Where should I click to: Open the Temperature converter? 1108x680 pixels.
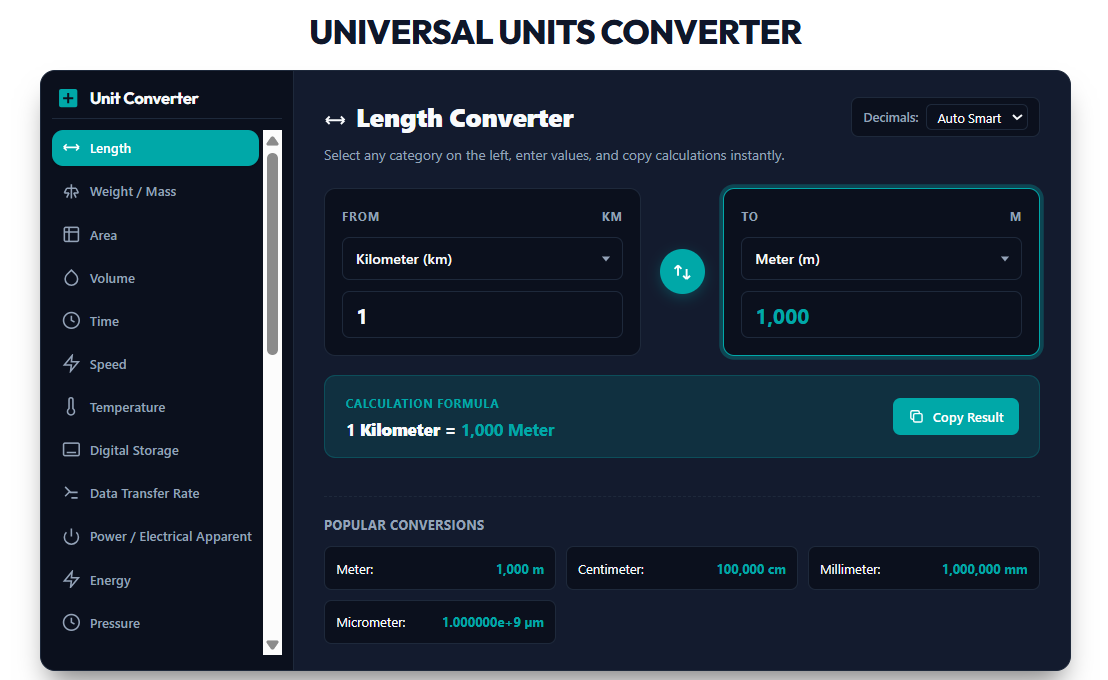(155, 407)
